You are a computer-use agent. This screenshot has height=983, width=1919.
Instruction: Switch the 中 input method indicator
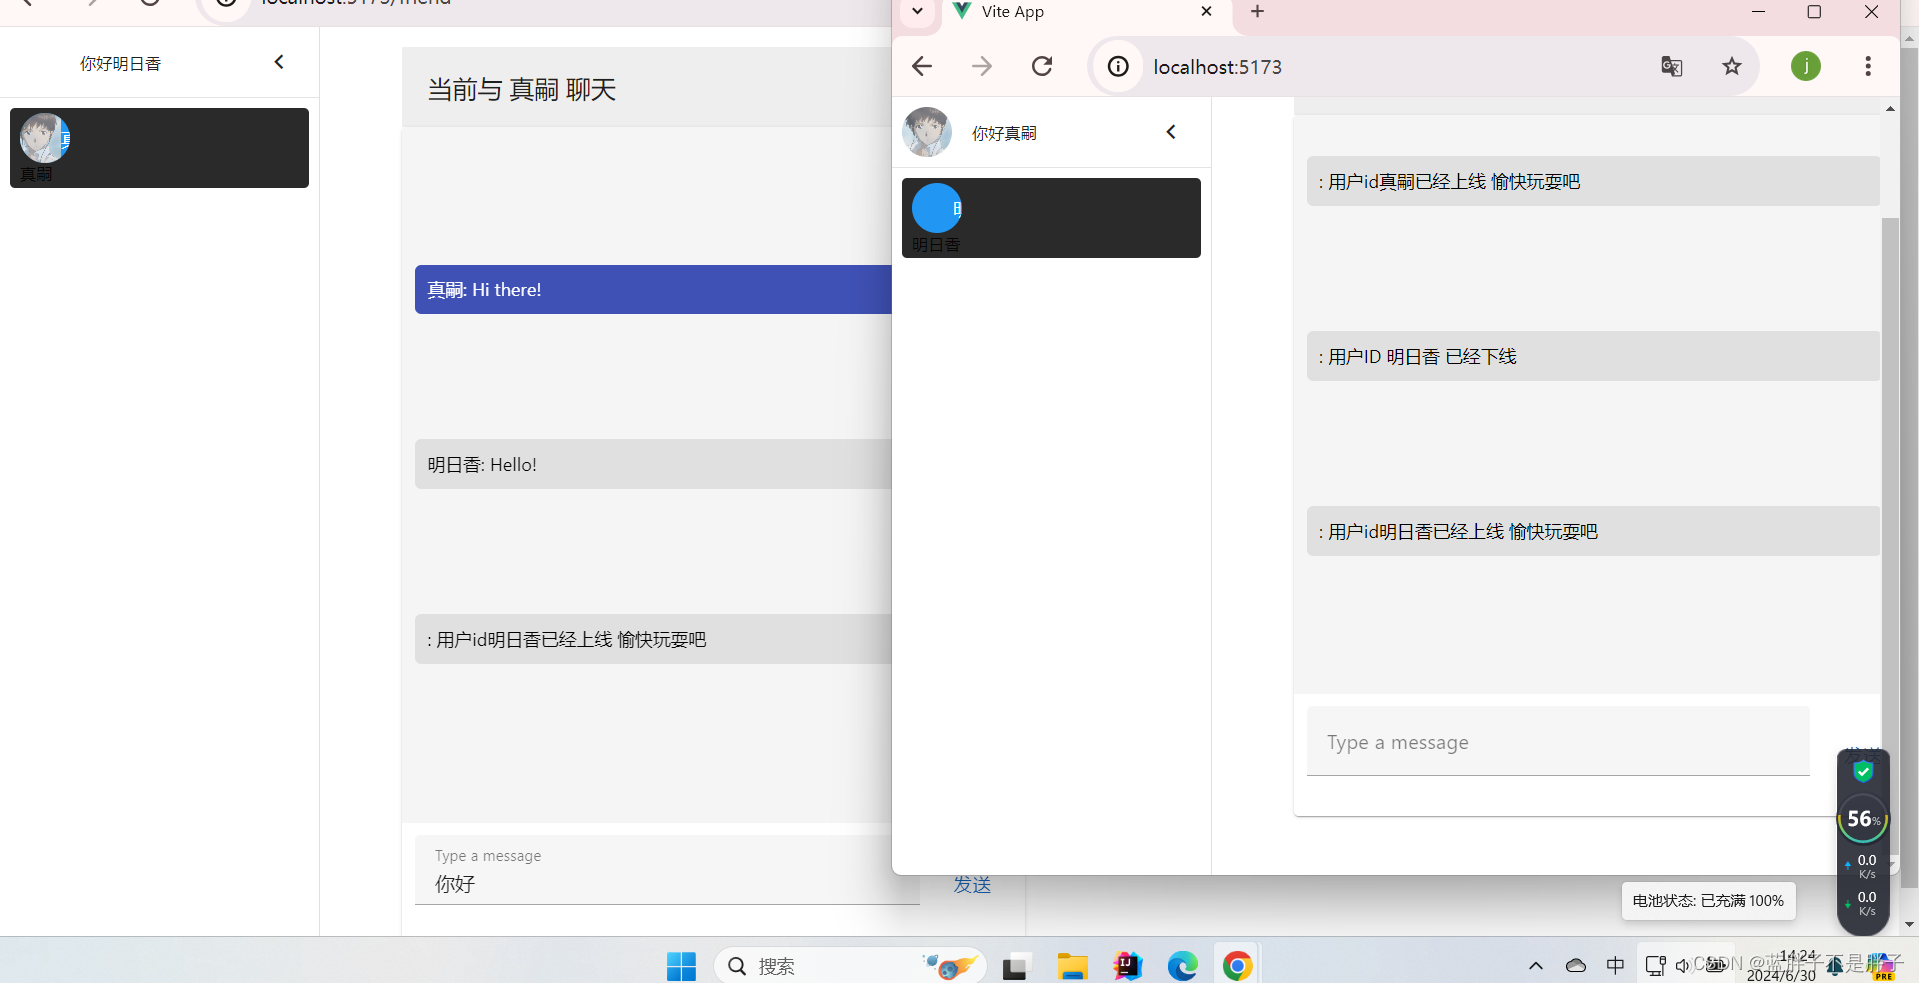(x=1616, y=966)
